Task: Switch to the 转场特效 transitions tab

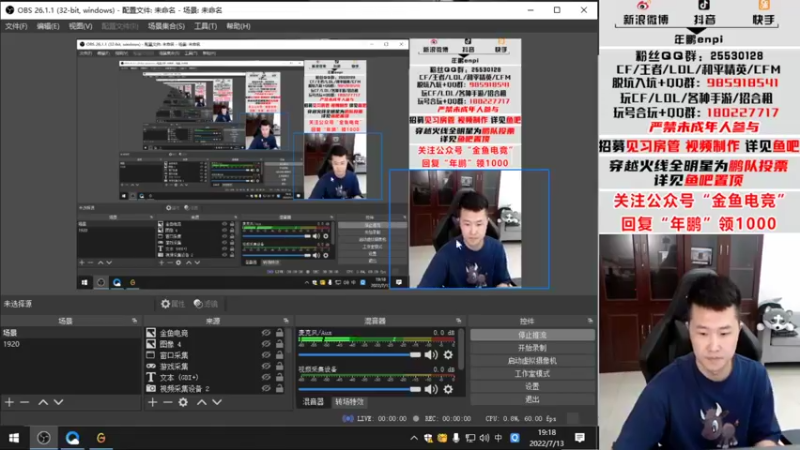Action: click(x=349, y=402)
